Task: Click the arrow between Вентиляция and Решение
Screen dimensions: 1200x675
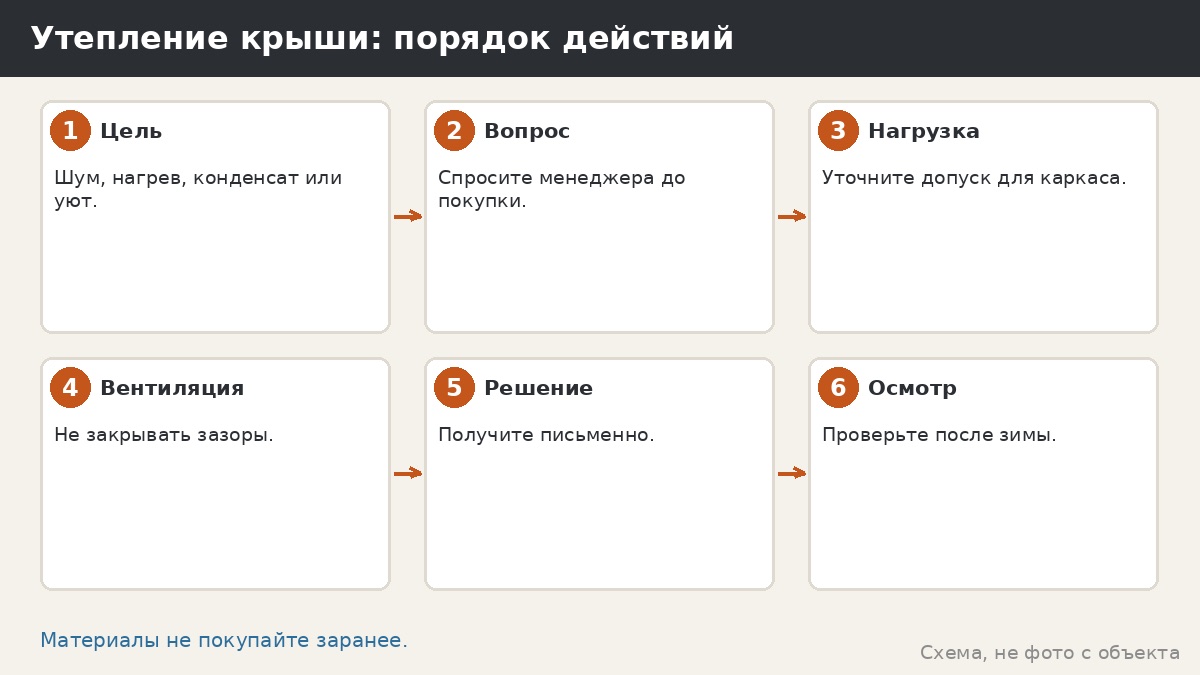Action: (x=408, y=473)
